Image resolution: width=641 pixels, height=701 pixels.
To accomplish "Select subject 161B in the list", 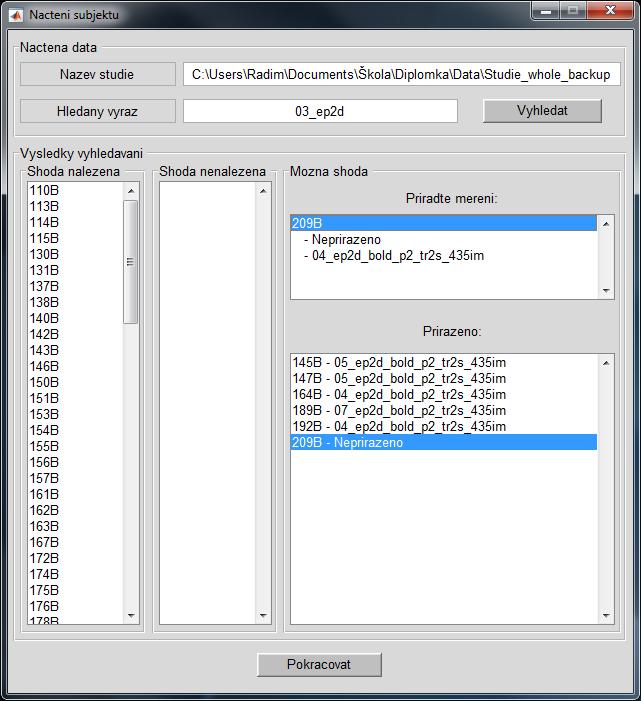I will point(75,494).
